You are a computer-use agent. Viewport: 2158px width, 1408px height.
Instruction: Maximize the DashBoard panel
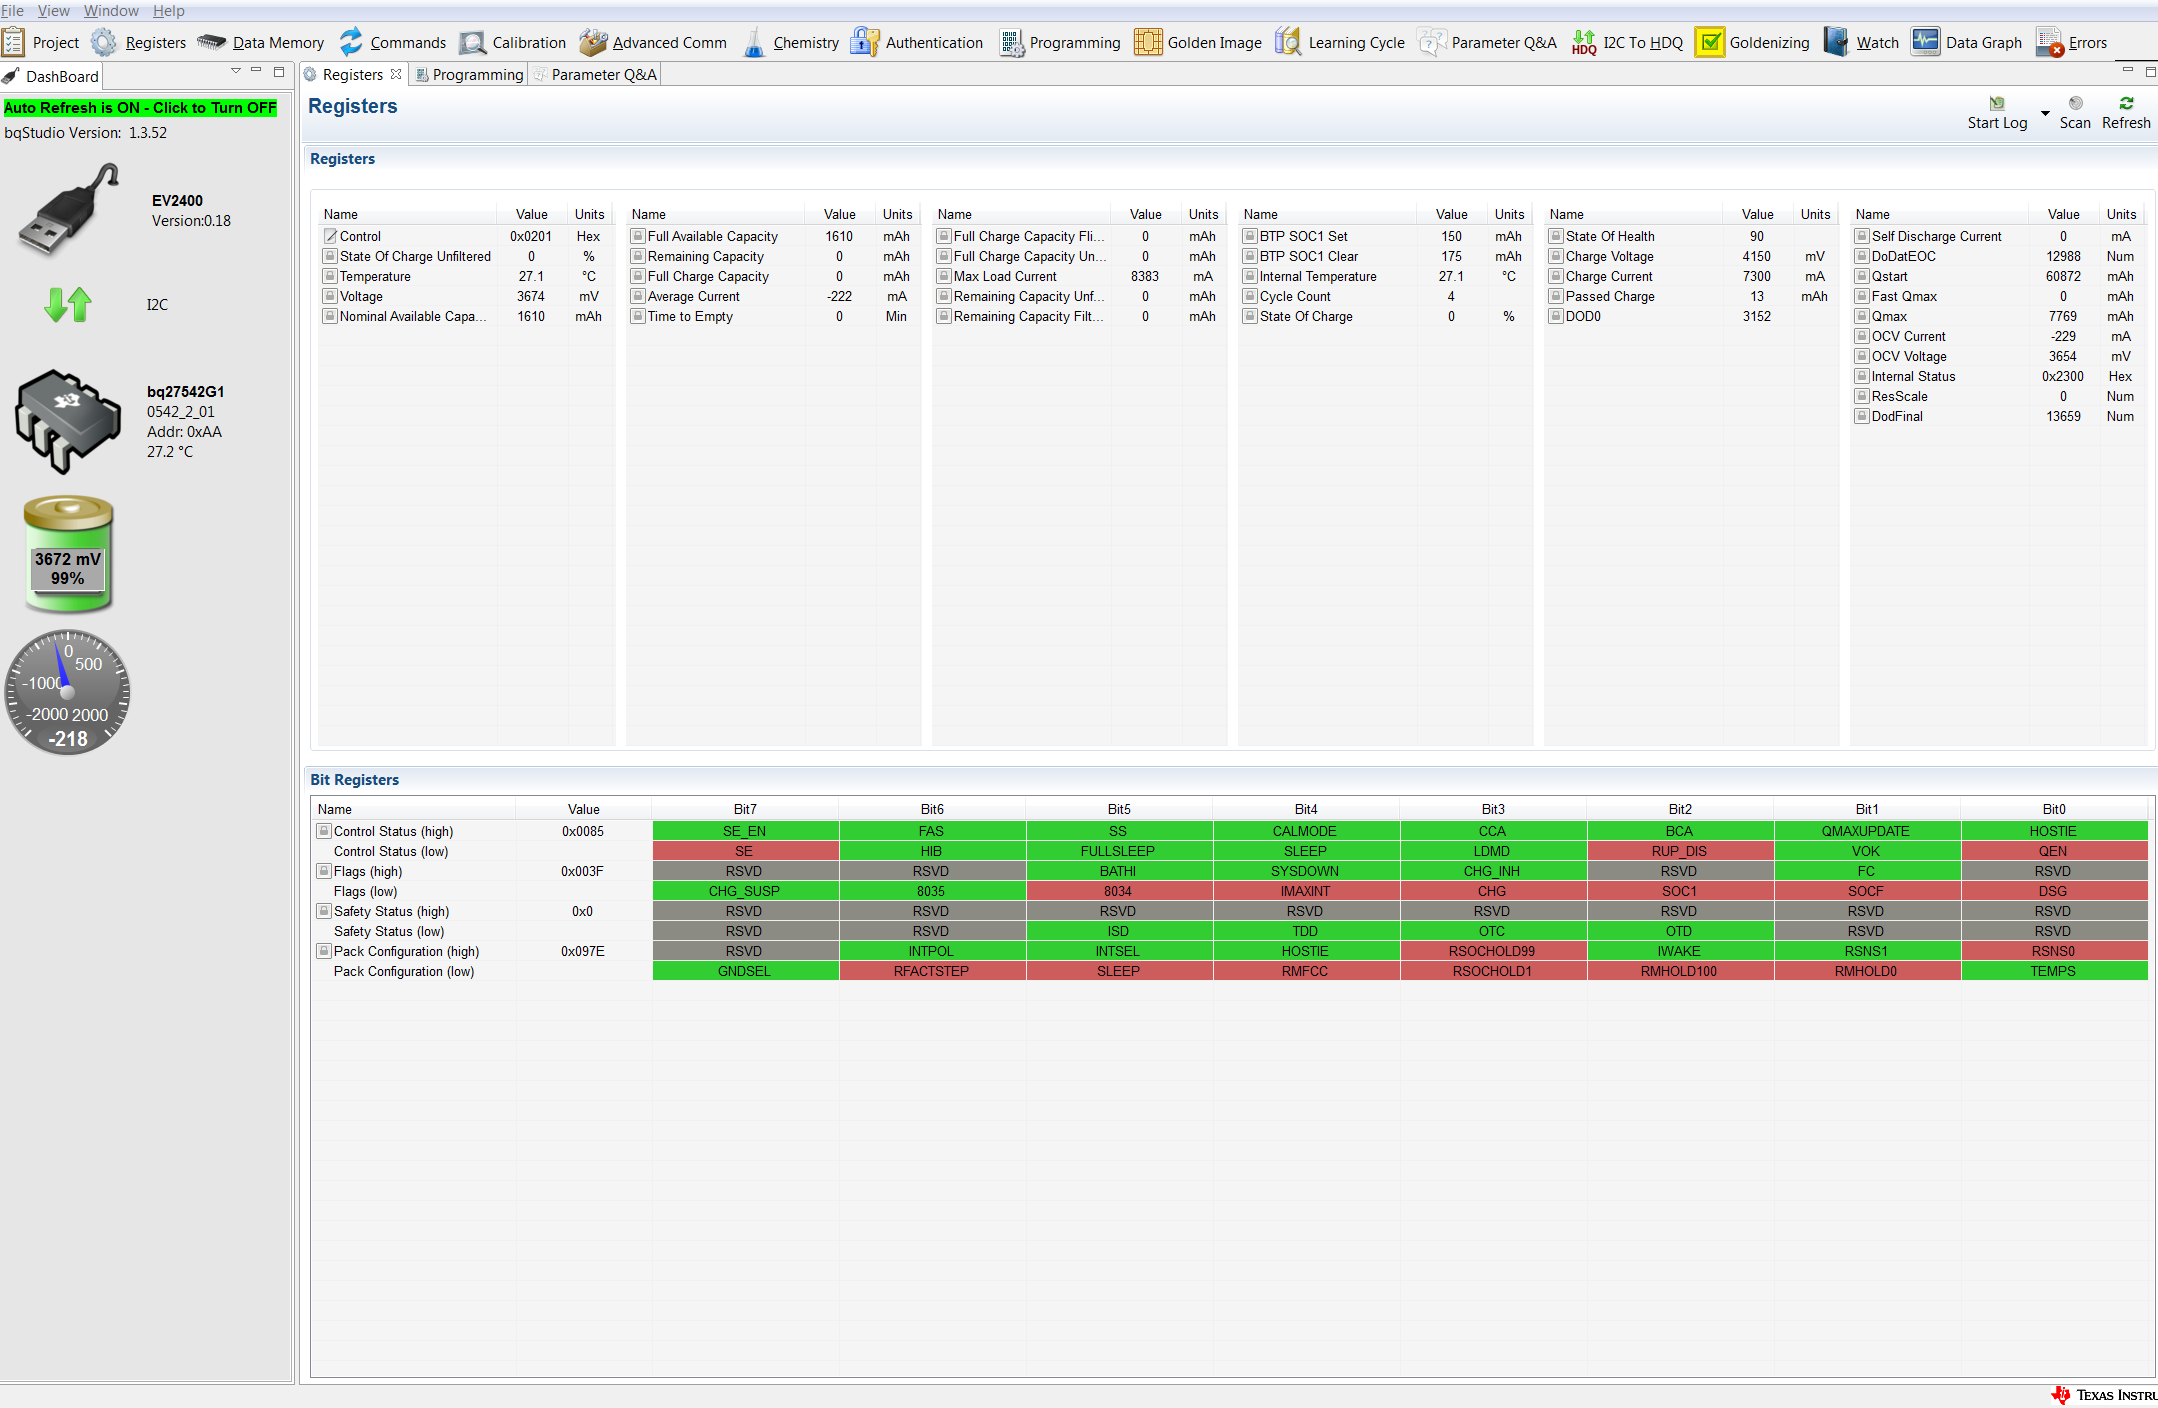pyautogui.click(x=279, y=71)
